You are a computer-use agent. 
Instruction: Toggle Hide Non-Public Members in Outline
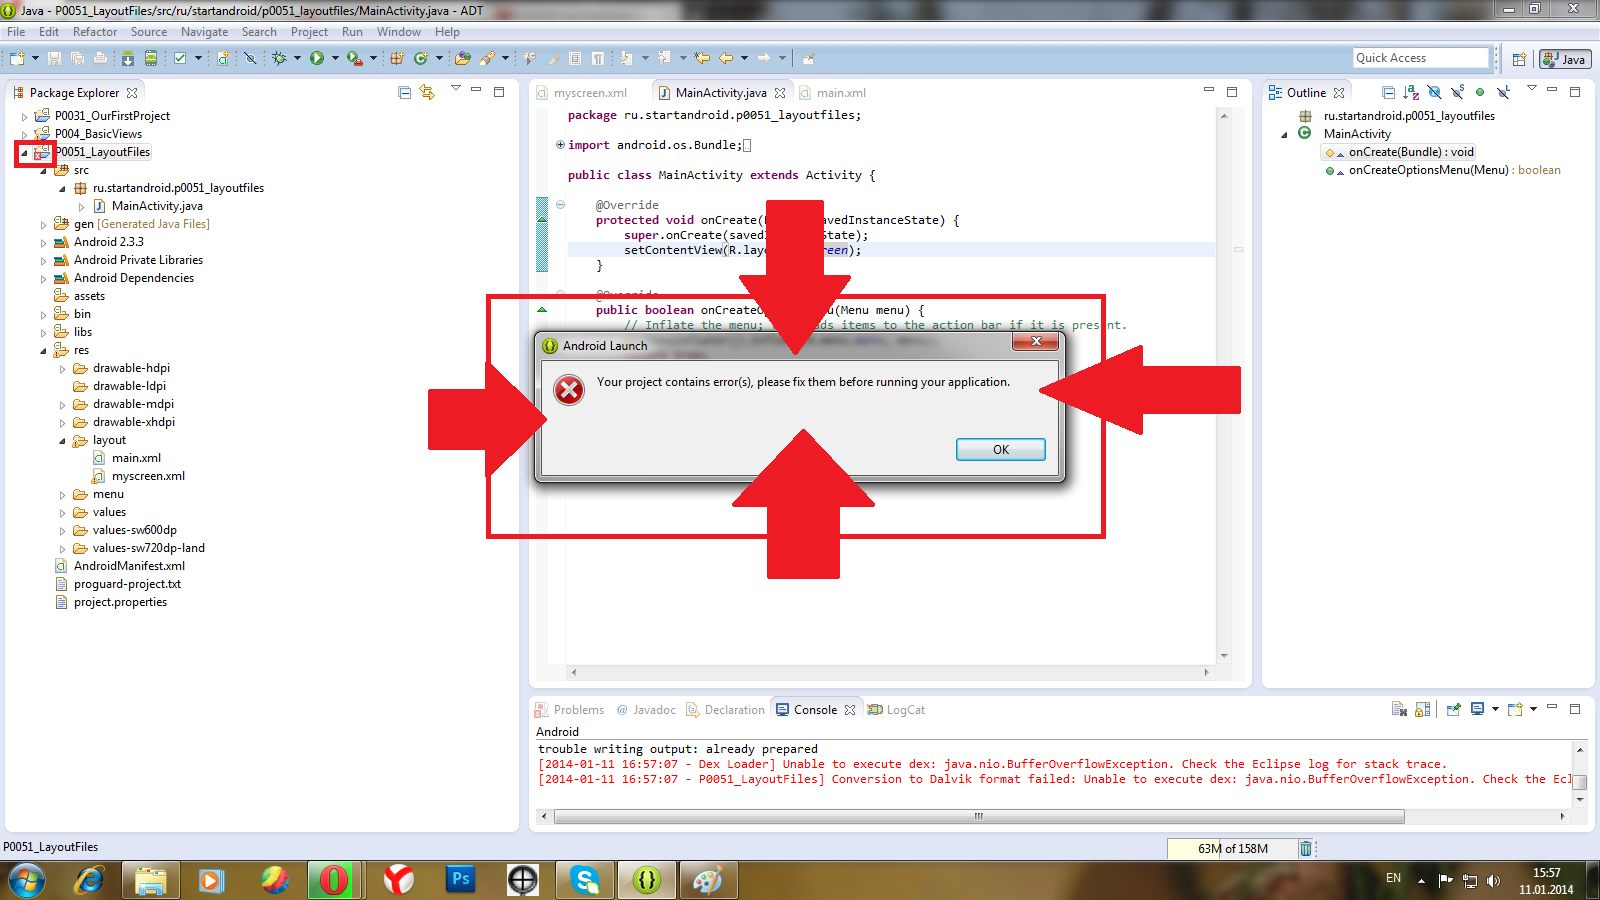[x=1480, y=92]
